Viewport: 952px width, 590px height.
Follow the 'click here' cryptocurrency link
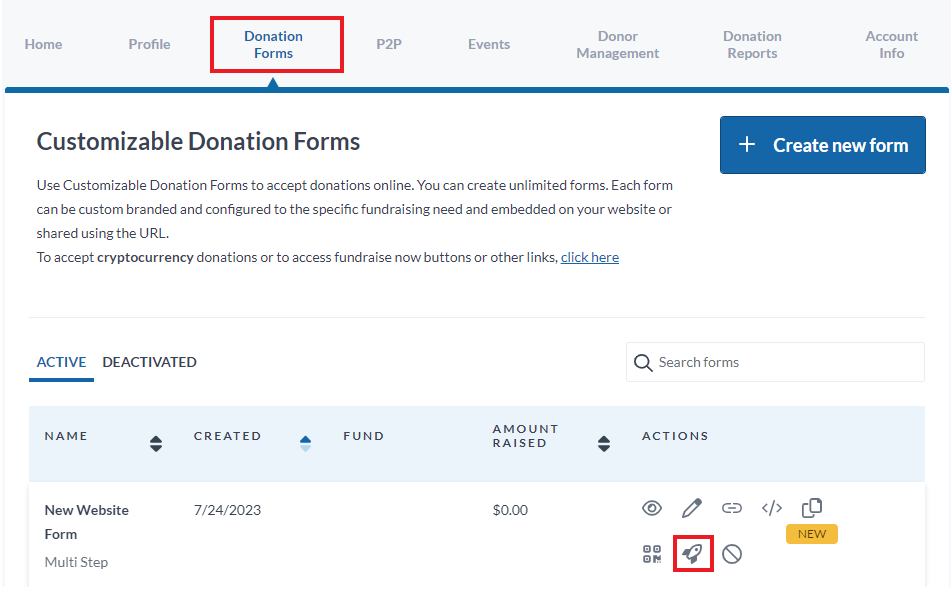[590, 257]
